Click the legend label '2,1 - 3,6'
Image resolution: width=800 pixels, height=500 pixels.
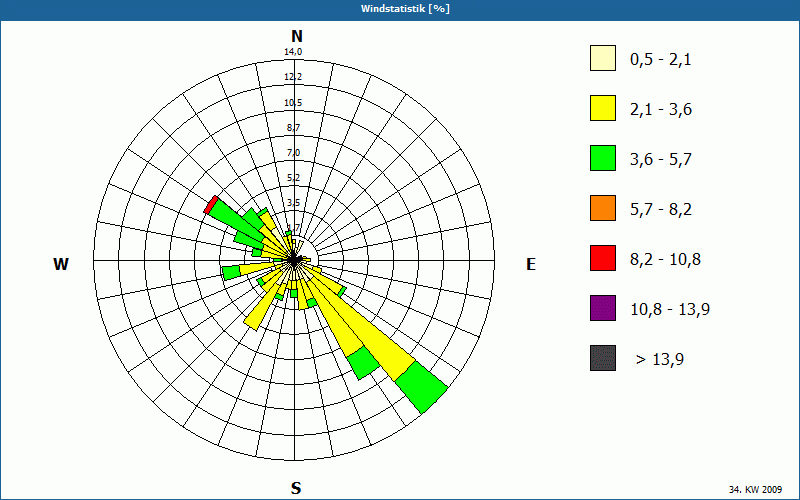pyautogui.click(x=661, y=110)
